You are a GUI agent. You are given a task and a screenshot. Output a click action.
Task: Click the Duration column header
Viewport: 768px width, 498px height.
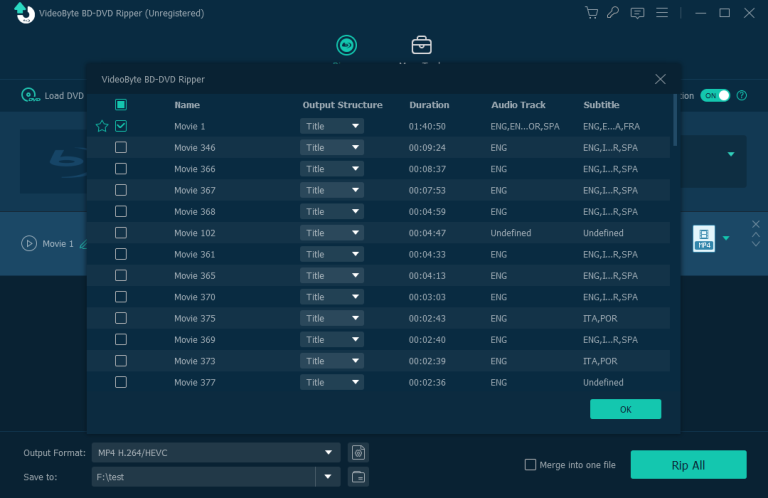429,105
